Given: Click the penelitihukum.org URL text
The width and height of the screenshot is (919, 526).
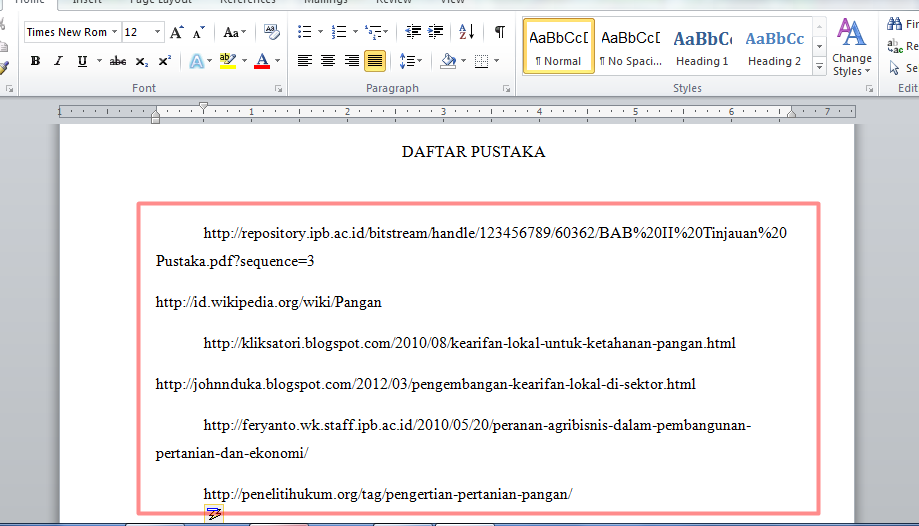Looking at the screenshot, I should tap(388, 494).
